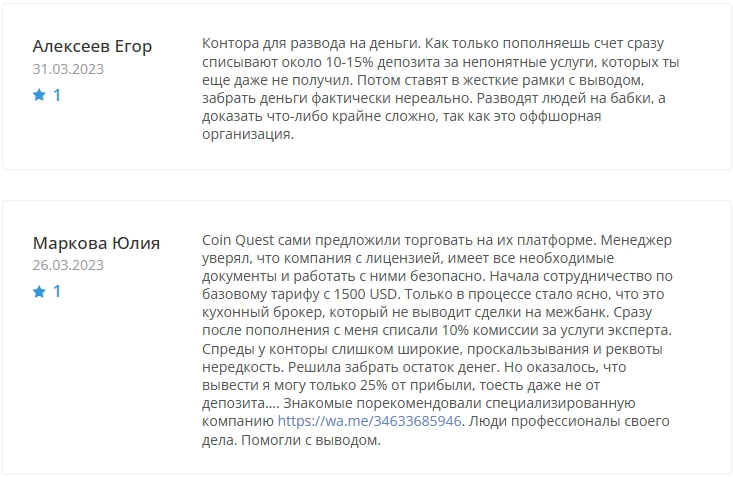Open reviewer name Алексеев Егор
733x477 pixels.
click(92, 46)
